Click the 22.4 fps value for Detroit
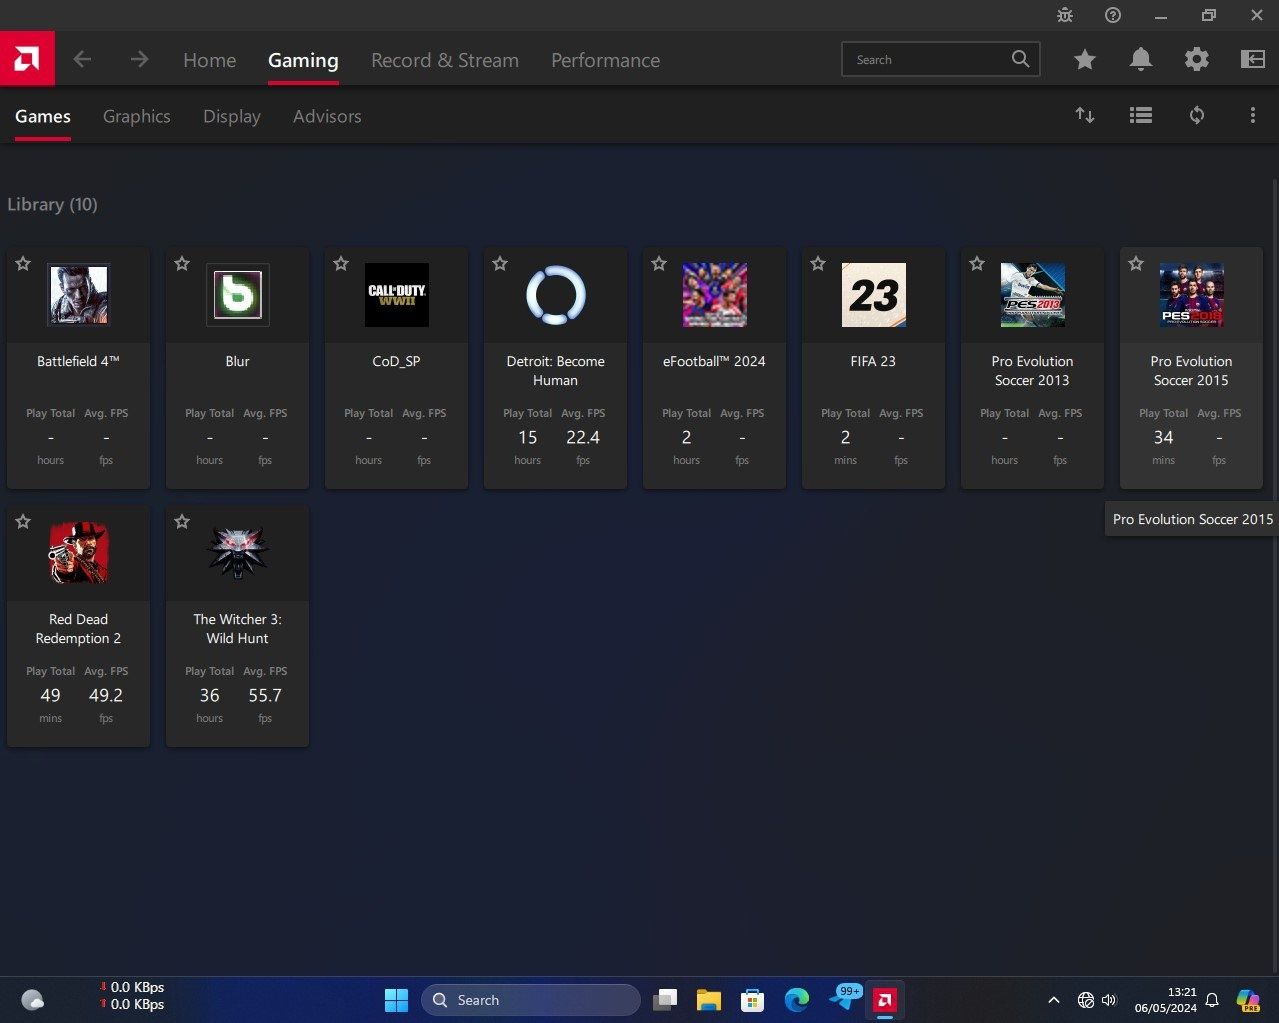 point(583,437)
